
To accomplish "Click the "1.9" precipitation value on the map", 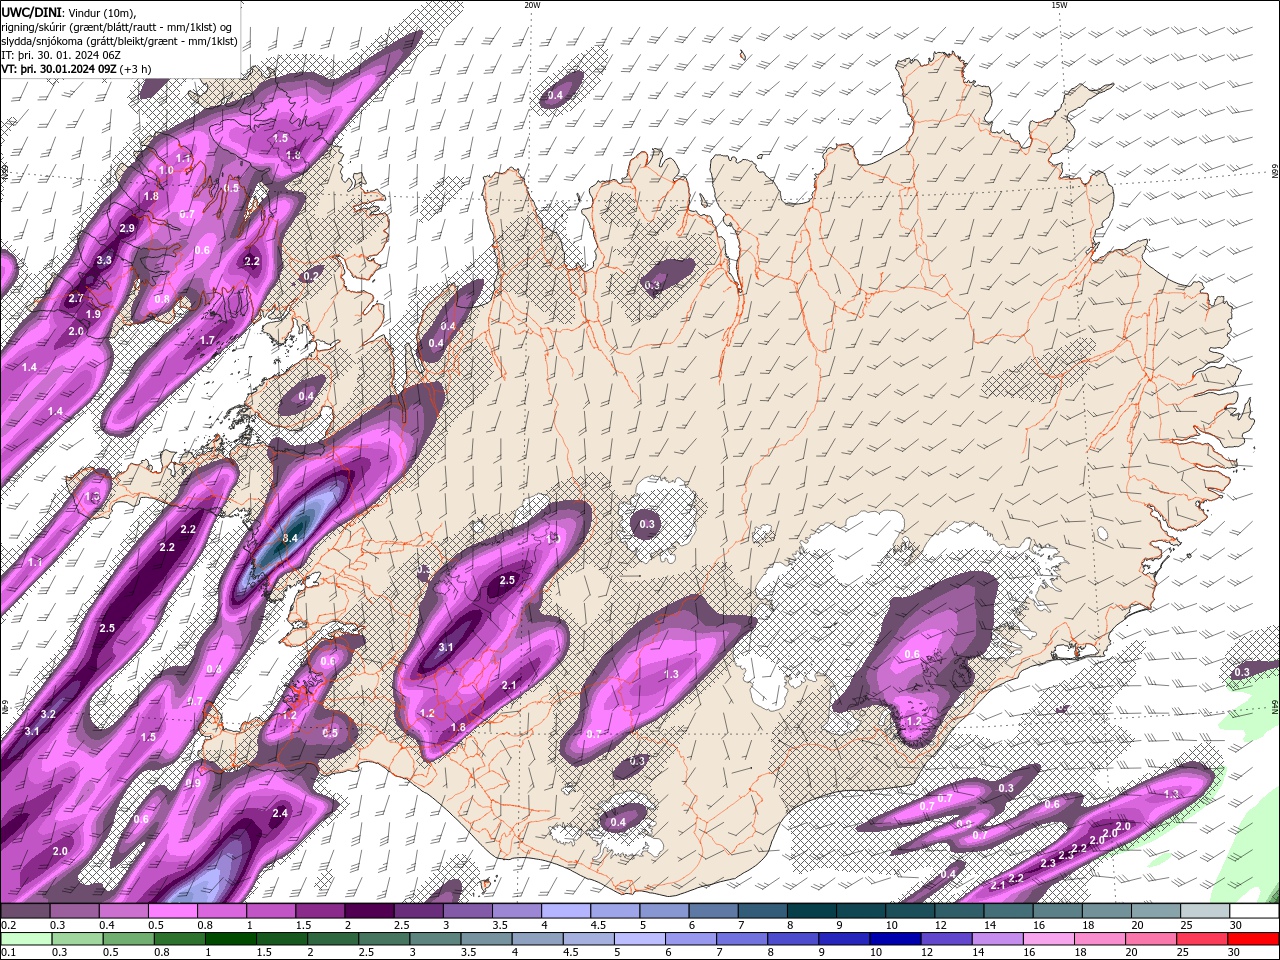I will click(93, 314).
